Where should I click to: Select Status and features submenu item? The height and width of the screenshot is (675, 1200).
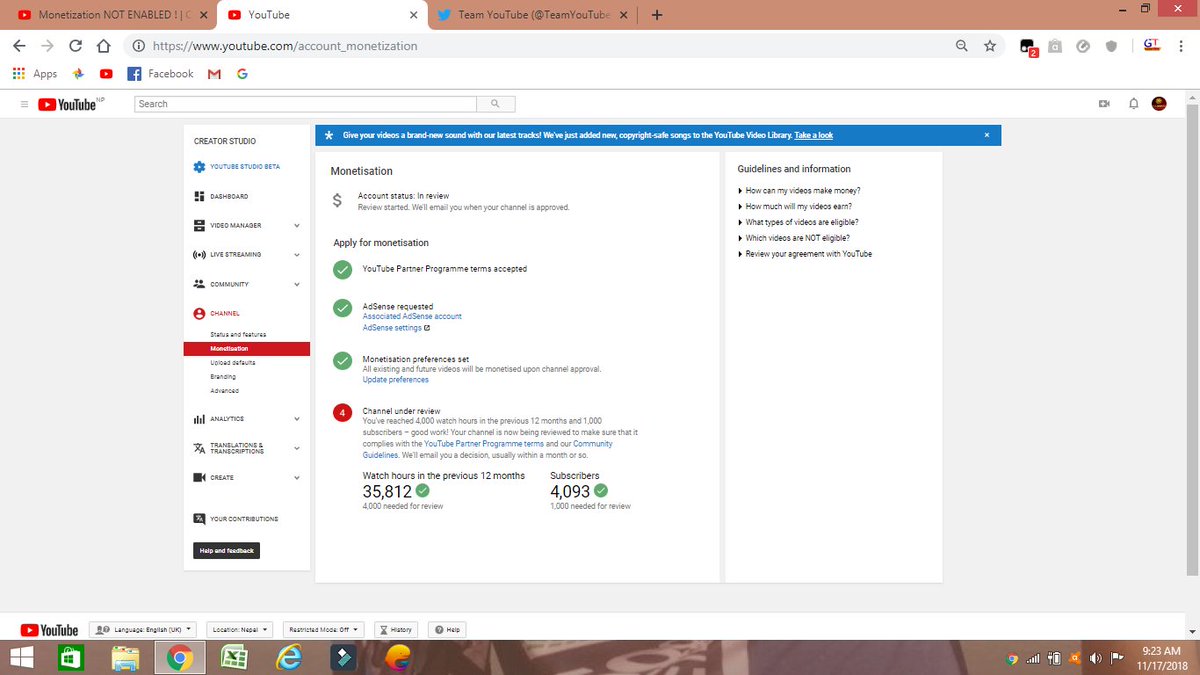(x=238, y=334)
